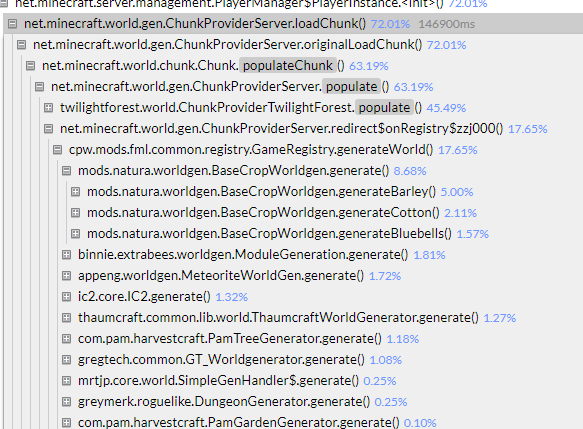Viewport: 583px width, 429px height.
Task: Expand PamTreeGenerator.generate() node
Action: [x=66, y=339]
